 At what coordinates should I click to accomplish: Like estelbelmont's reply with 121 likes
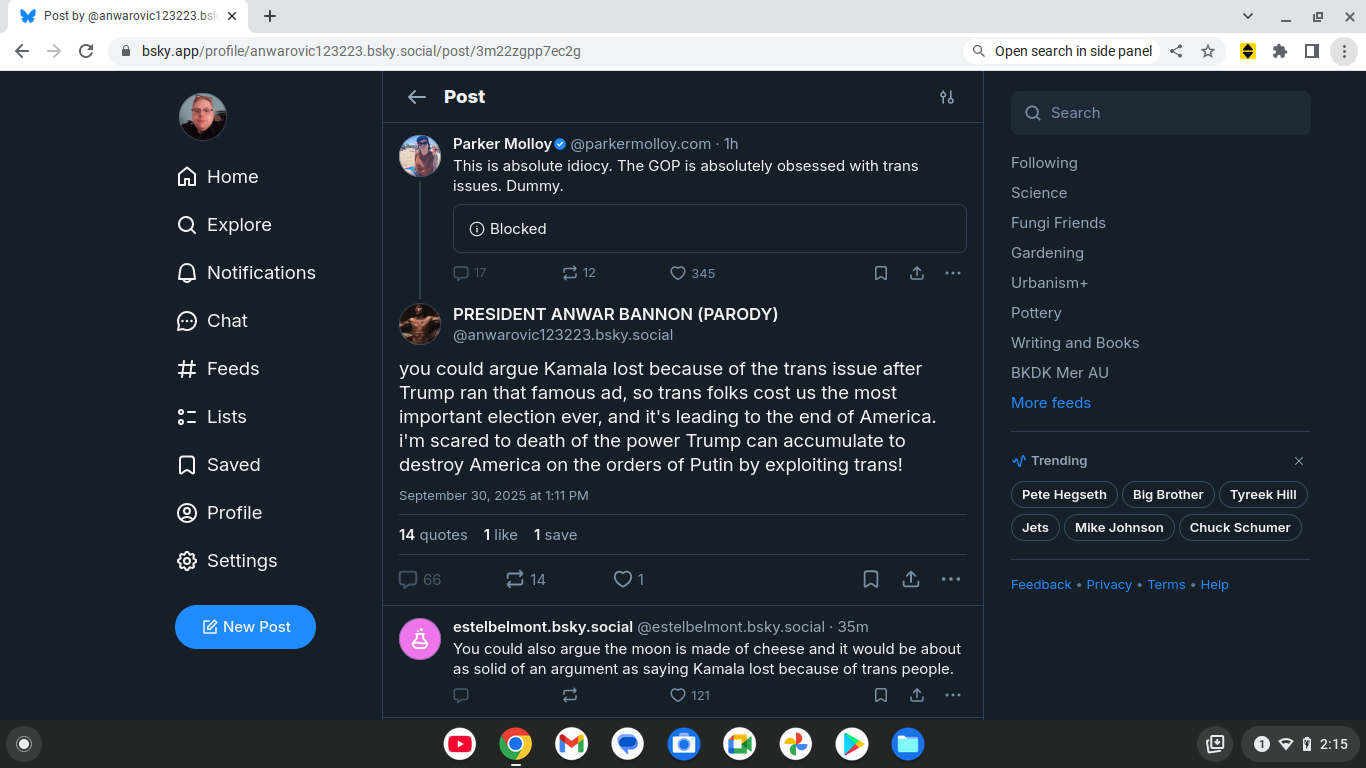tap(678, 695)
